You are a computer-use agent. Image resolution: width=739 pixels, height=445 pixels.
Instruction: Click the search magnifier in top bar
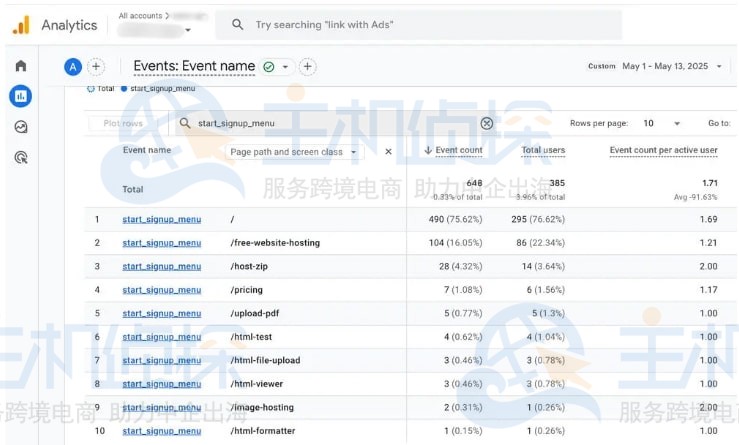tap(238, 25)
